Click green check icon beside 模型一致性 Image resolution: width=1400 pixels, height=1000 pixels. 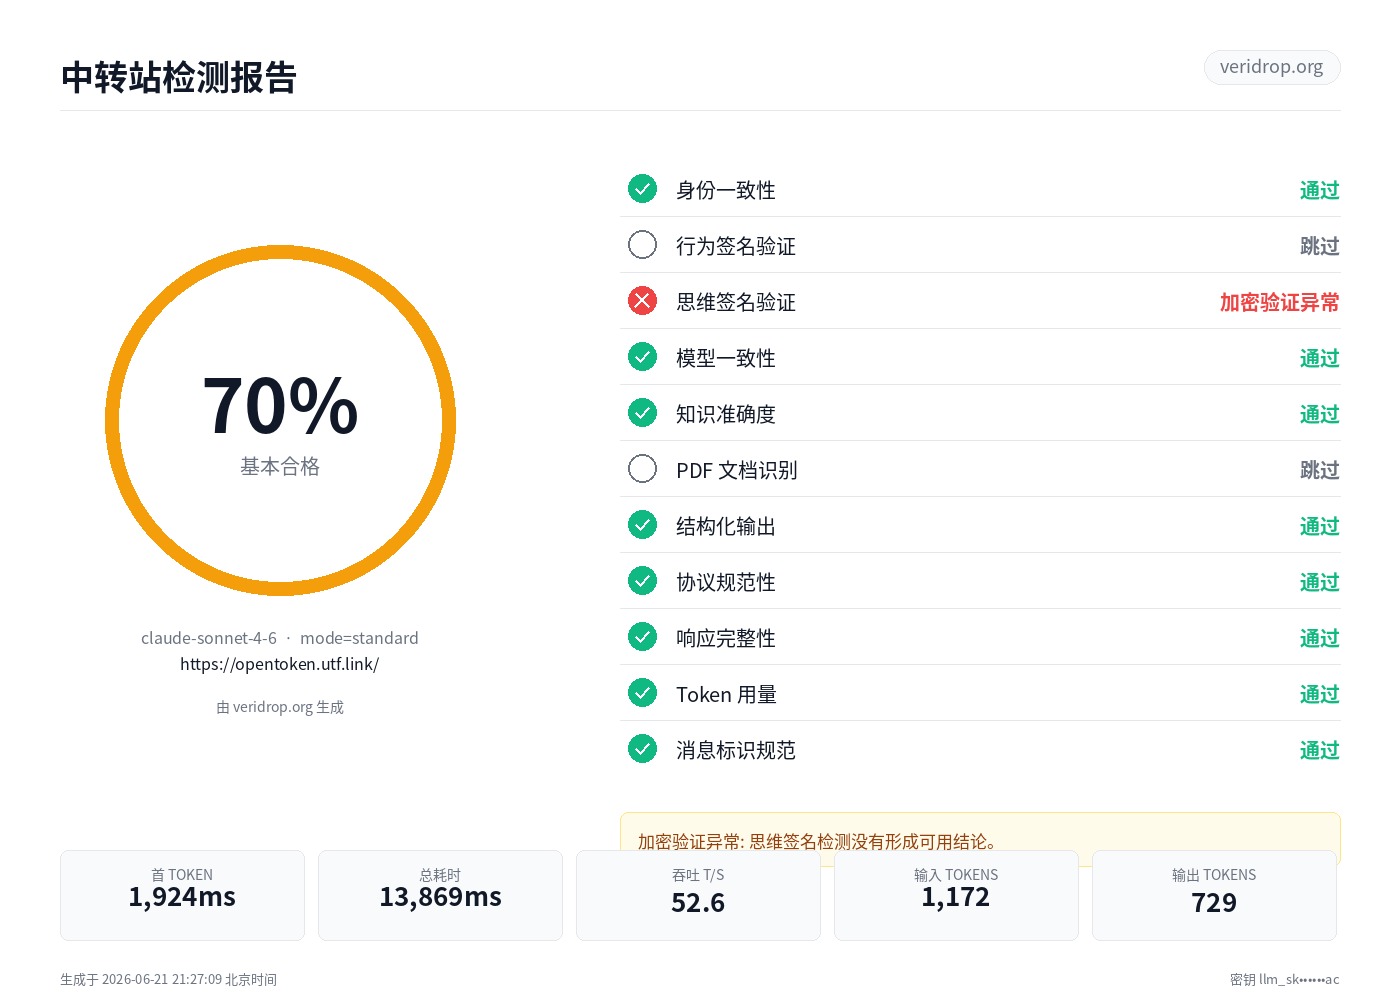pyautogui.click(x=642, y=357)
